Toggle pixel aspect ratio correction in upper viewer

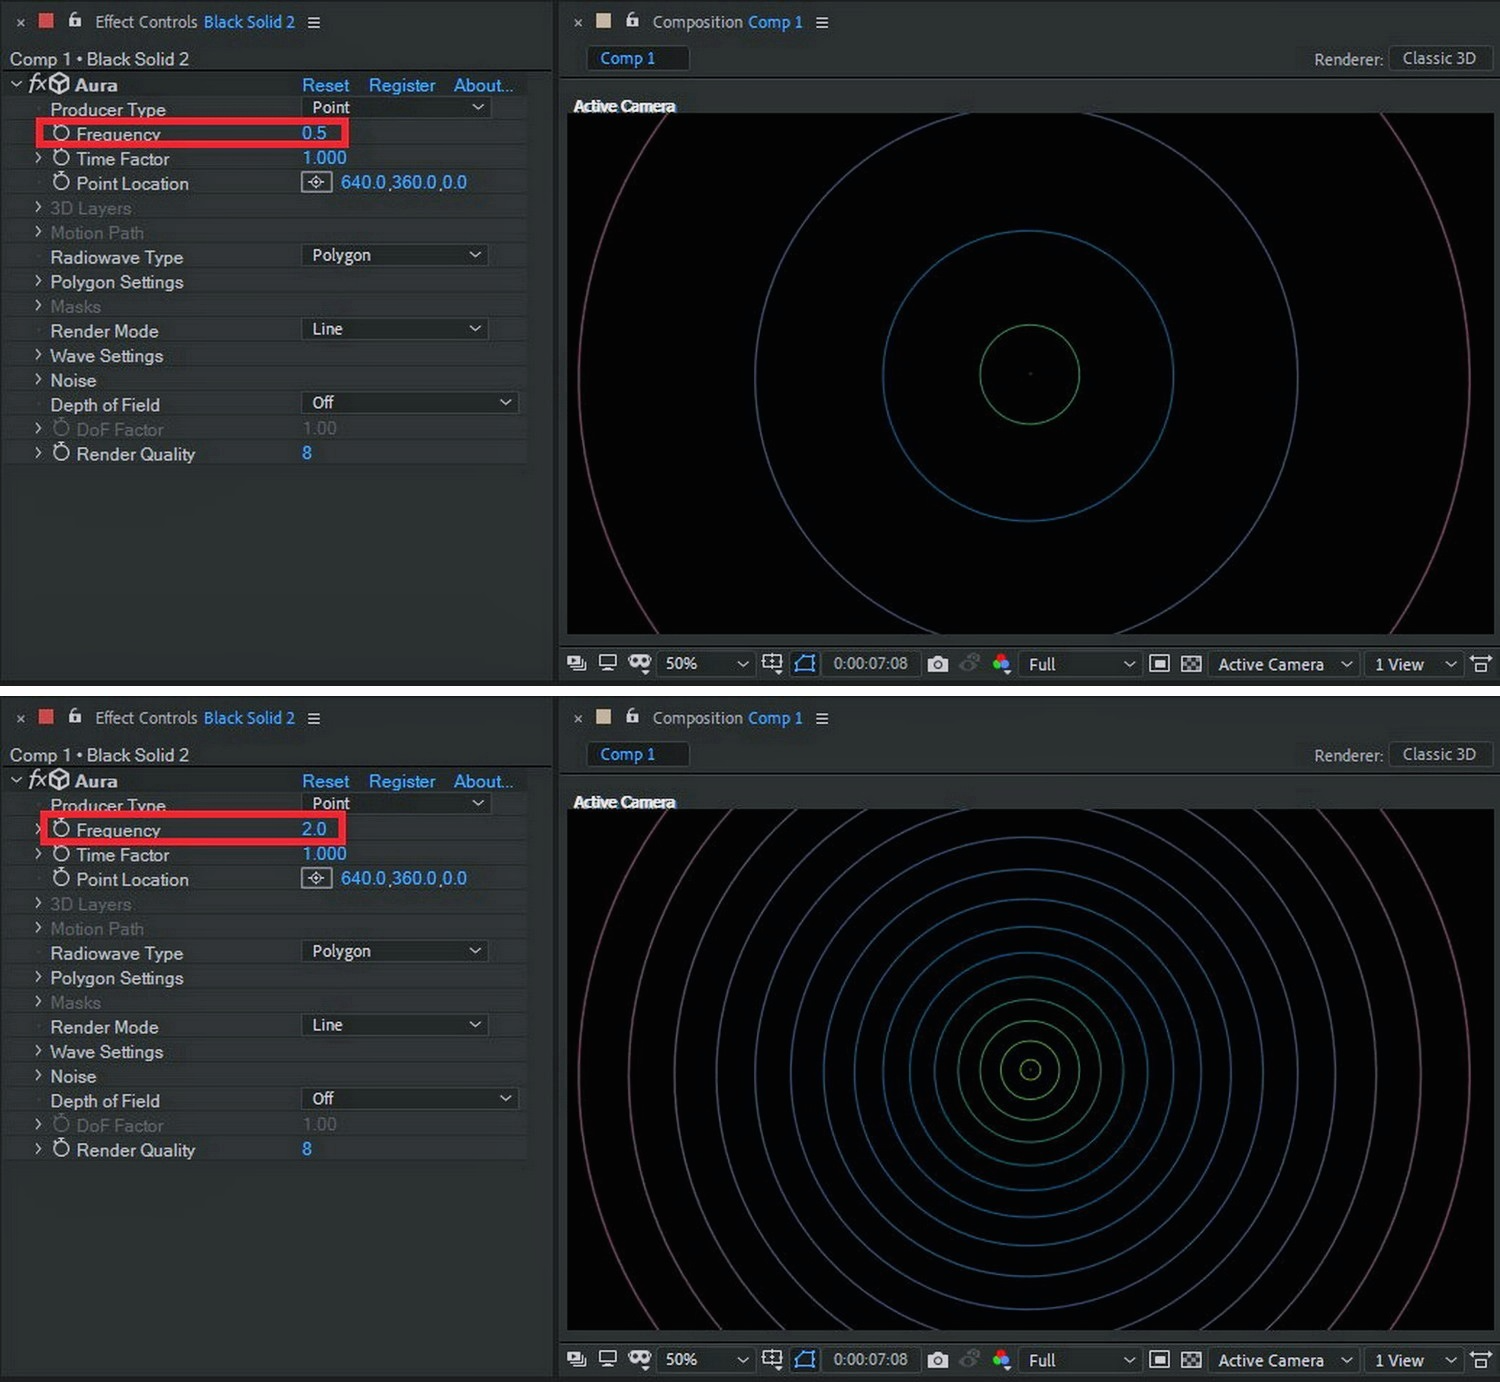click(x=1481, y=663)
